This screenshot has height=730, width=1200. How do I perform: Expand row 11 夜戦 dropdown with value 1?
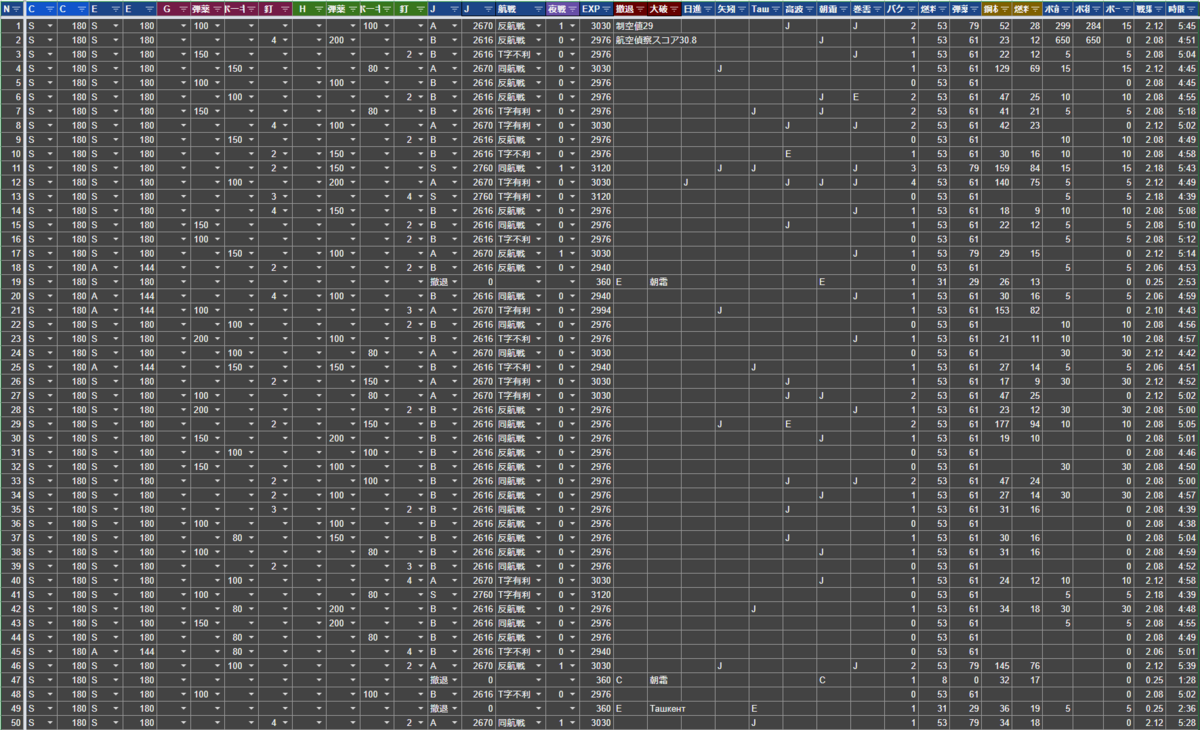click(x=573, y=168)
